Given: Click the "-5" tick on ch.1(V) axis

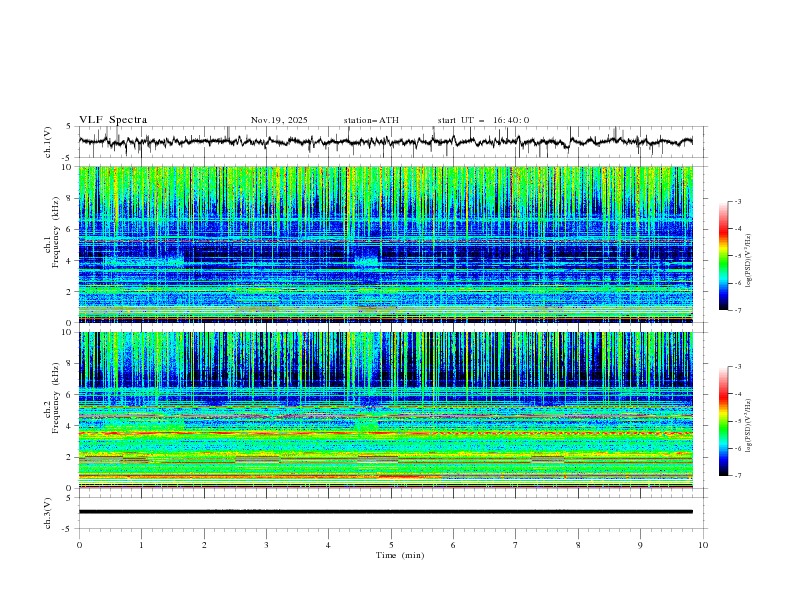Looking at the screenshot, I should pyautogui.click(x=67, y=158).
